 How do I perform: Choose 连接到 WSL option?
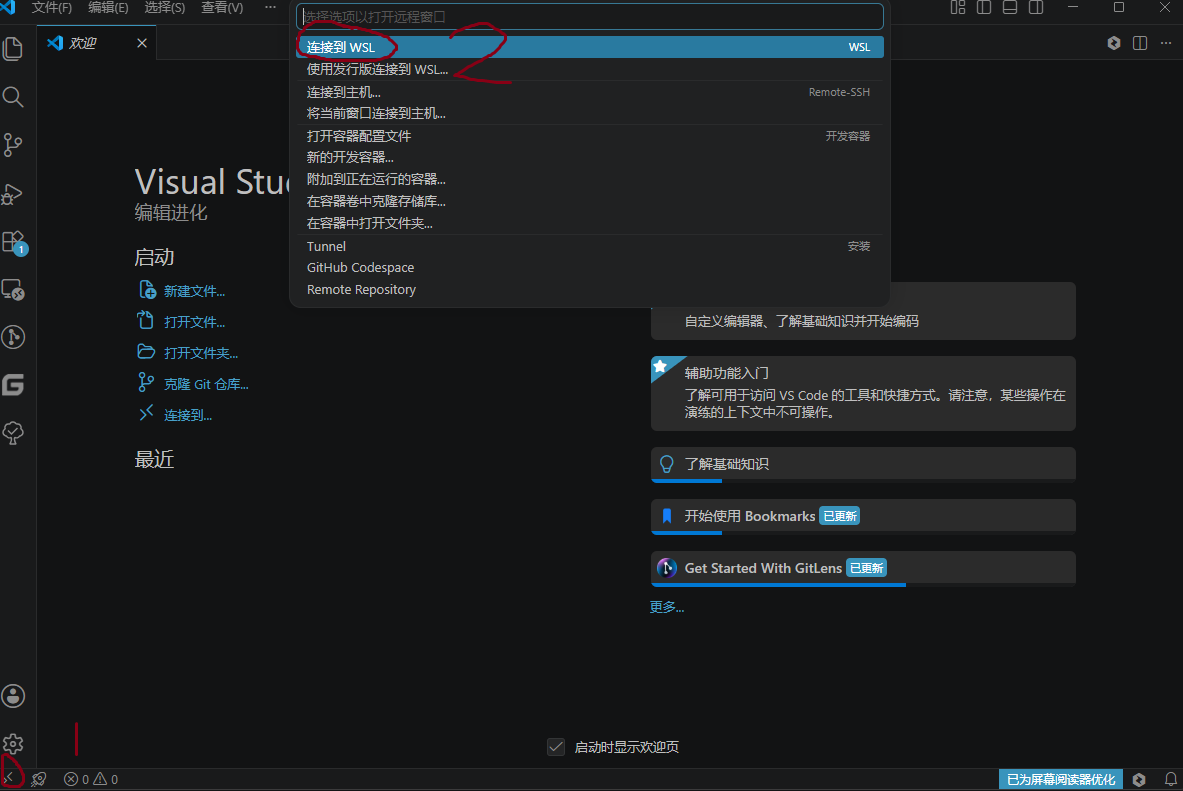tap(589, 47)
